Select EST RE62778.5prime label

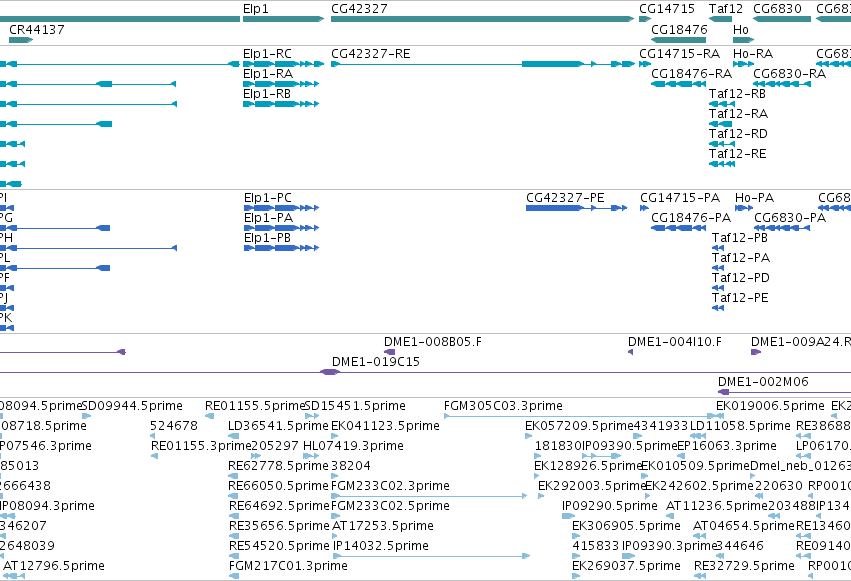point(278,466)
